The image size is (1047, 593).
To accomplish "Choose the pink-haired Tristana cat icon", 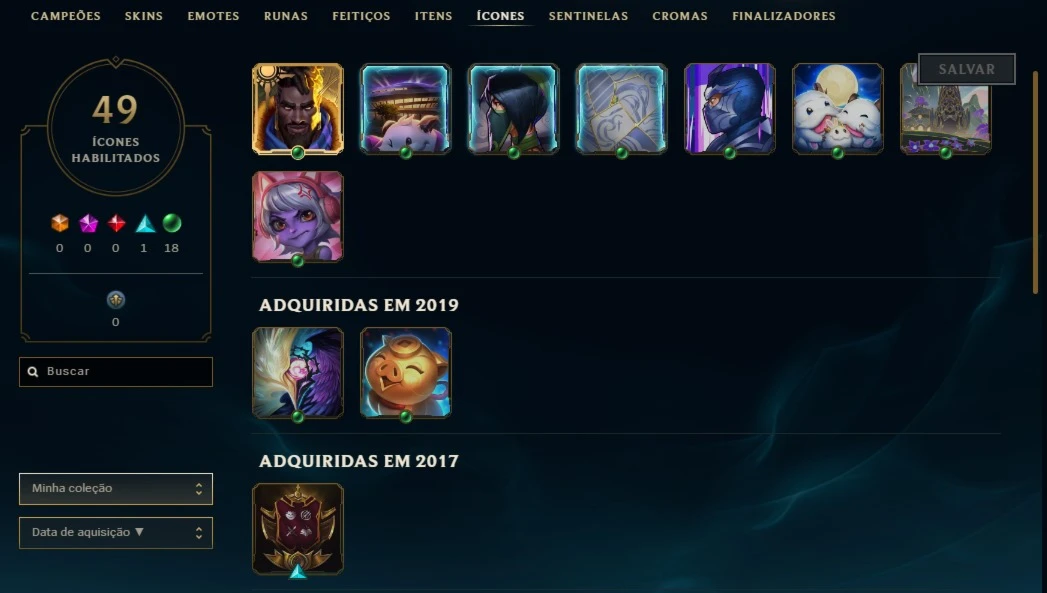I will pyautogui.click(x=298, y=216).
